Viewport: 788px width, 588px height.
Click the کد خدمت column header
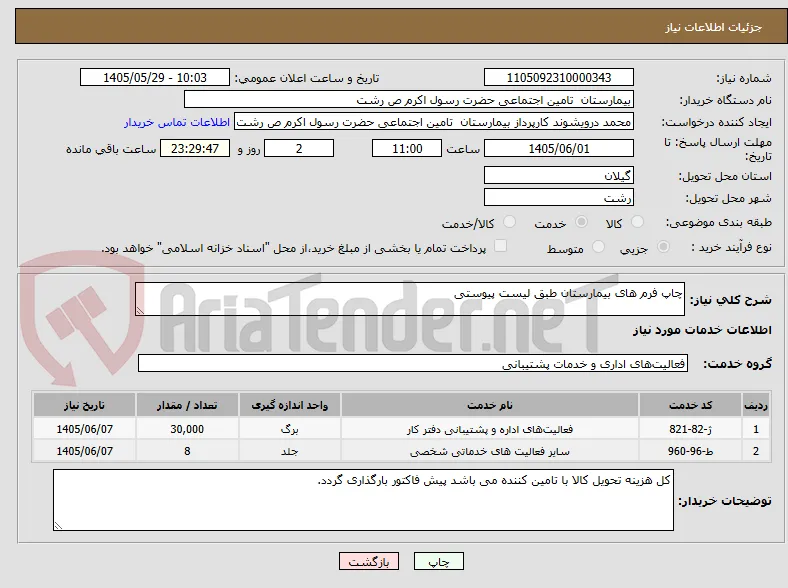point(691,405)
